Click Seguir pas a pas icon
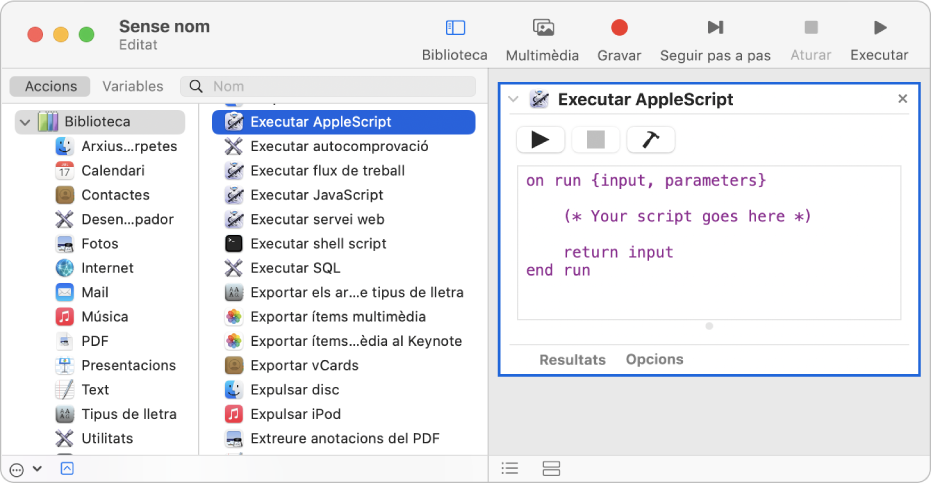931x484 pixels. click(x=715, y=29)
